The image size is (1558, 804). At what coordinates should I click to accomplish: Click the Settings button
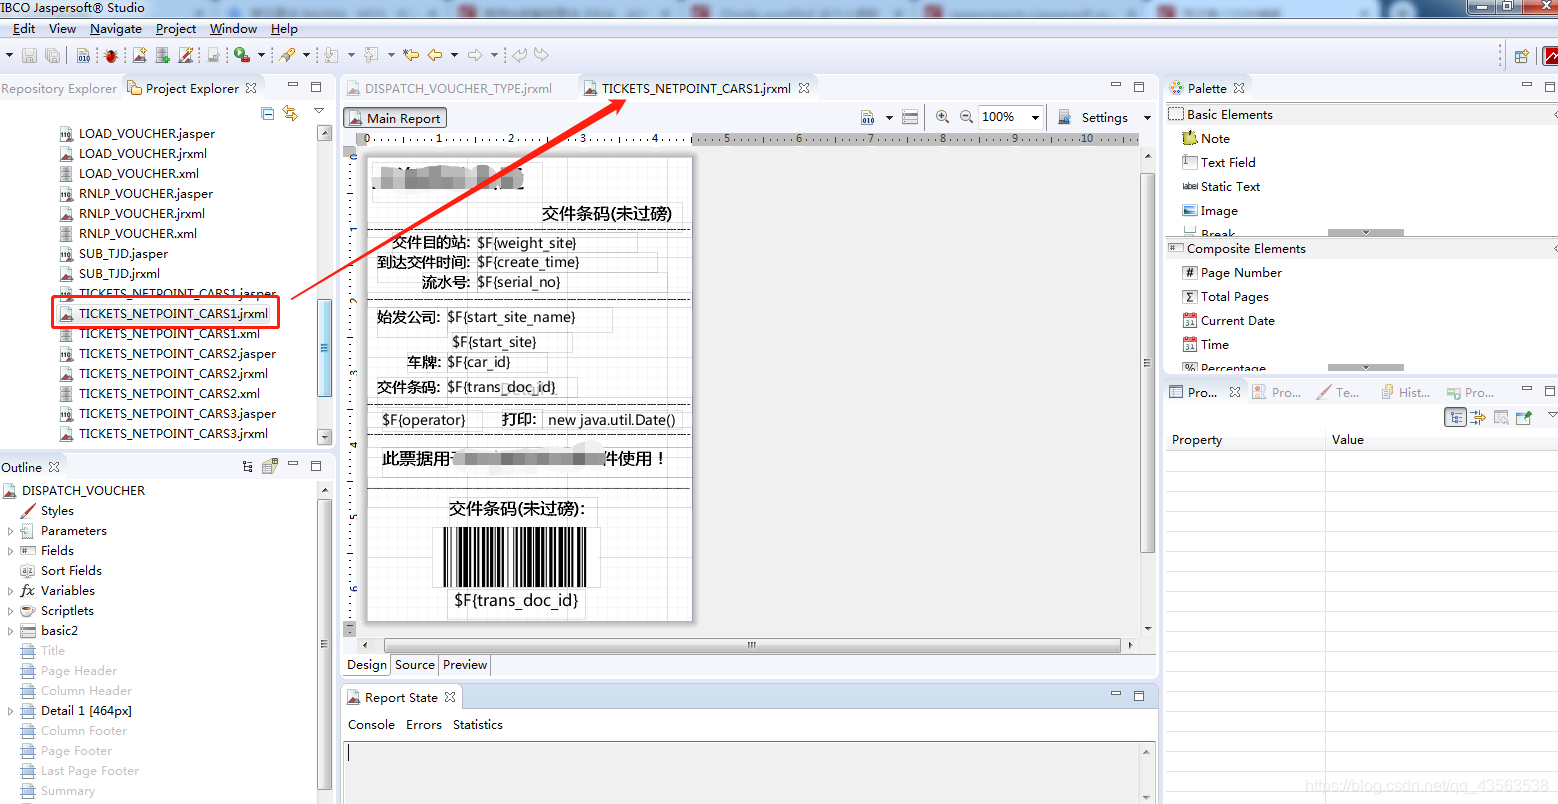pos(1093,117)
